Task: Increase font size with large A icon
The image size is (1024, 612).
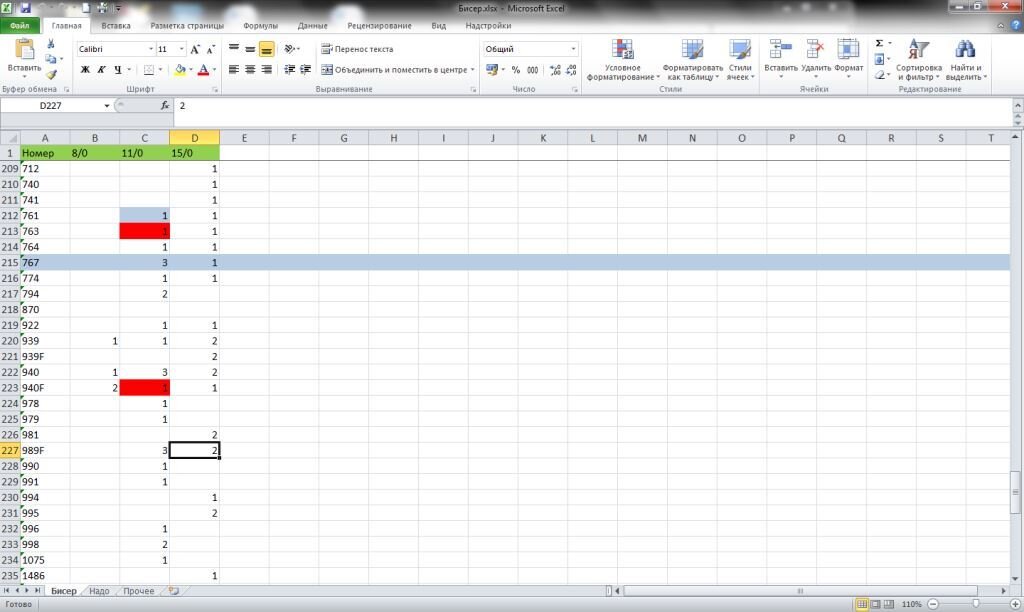Action: [195, 49]
